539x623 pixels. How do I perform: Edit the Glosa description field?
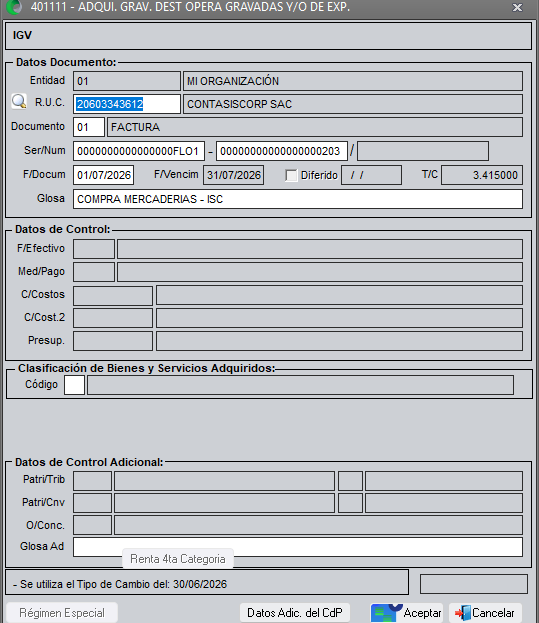(x=298, y=199)
